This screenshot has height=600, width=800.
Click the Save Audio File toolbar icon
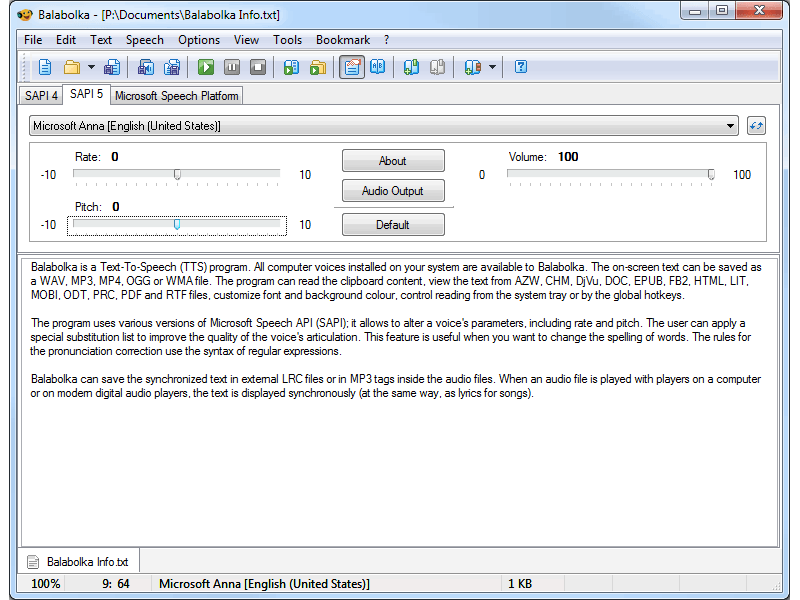pos(146,67)
